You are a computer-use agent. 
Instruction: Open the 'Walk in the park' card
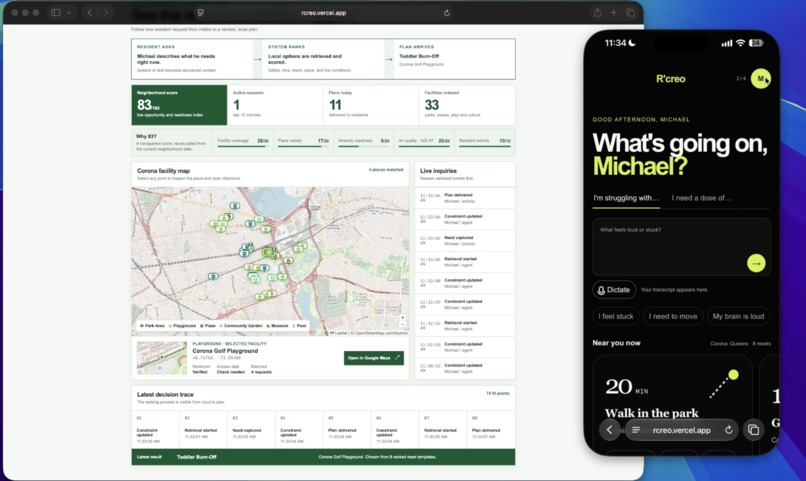pyautogui.click(x=672, y=403)
